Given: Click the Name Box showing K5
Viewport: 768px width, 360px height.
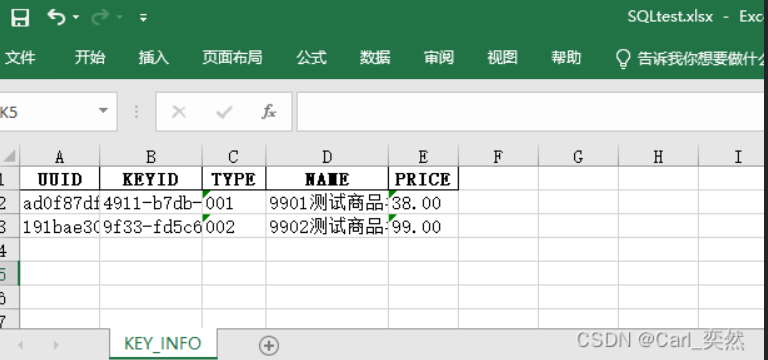Looking at the screenshot, I should coord(46,112).
